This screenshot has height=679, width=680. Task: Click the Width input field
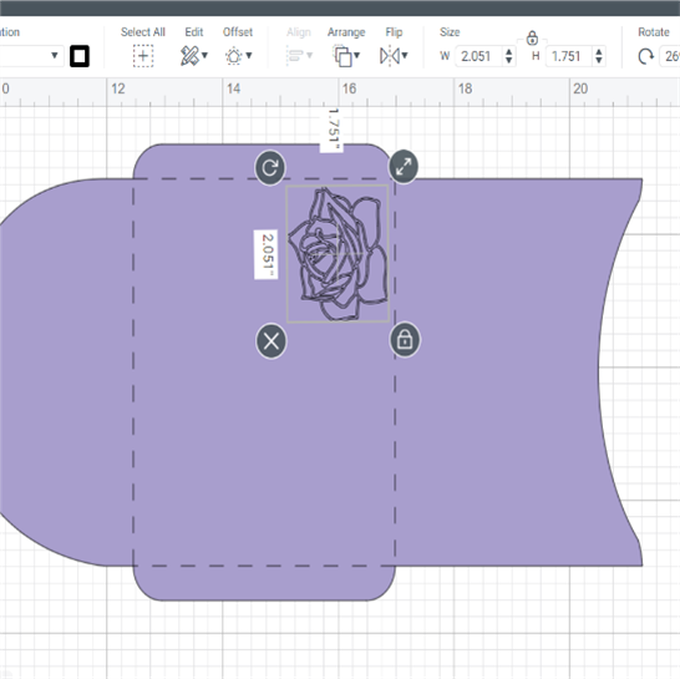coord(480,56)
